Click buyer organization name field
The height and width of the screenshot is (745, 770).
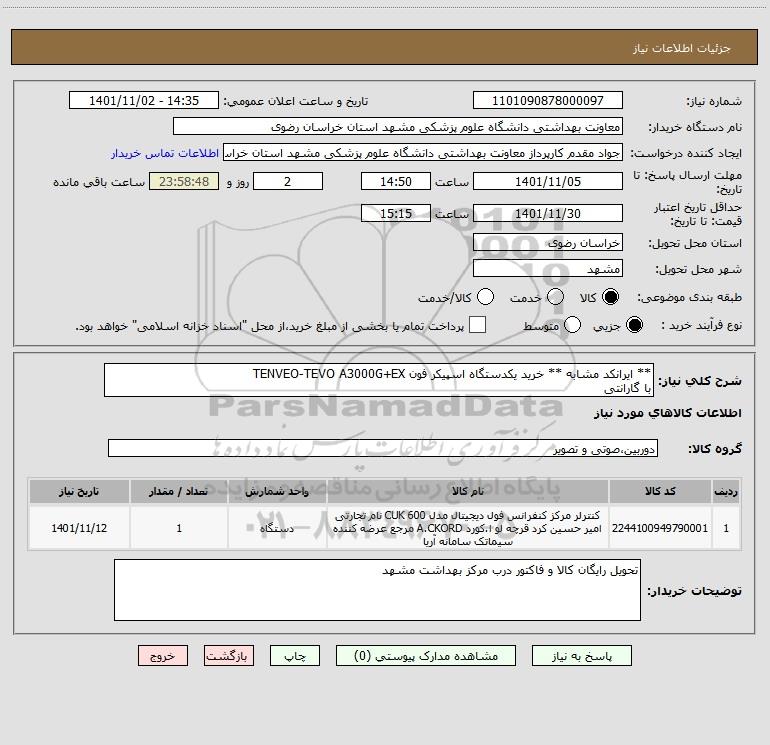pyautogui.click(x=398, y=127)
